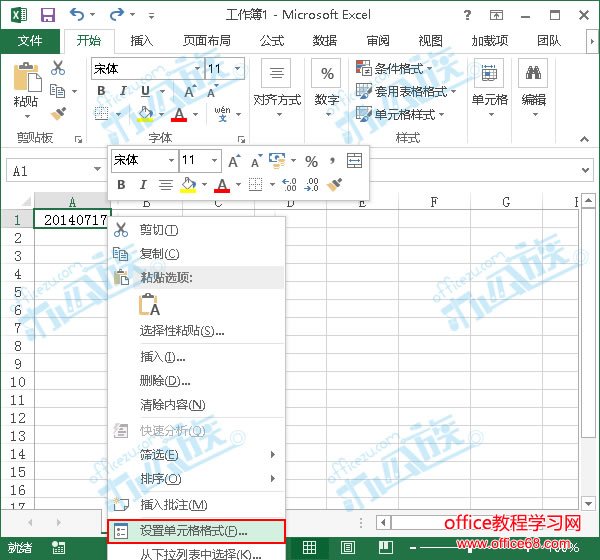Redo the last action

[x=117, y=15]
